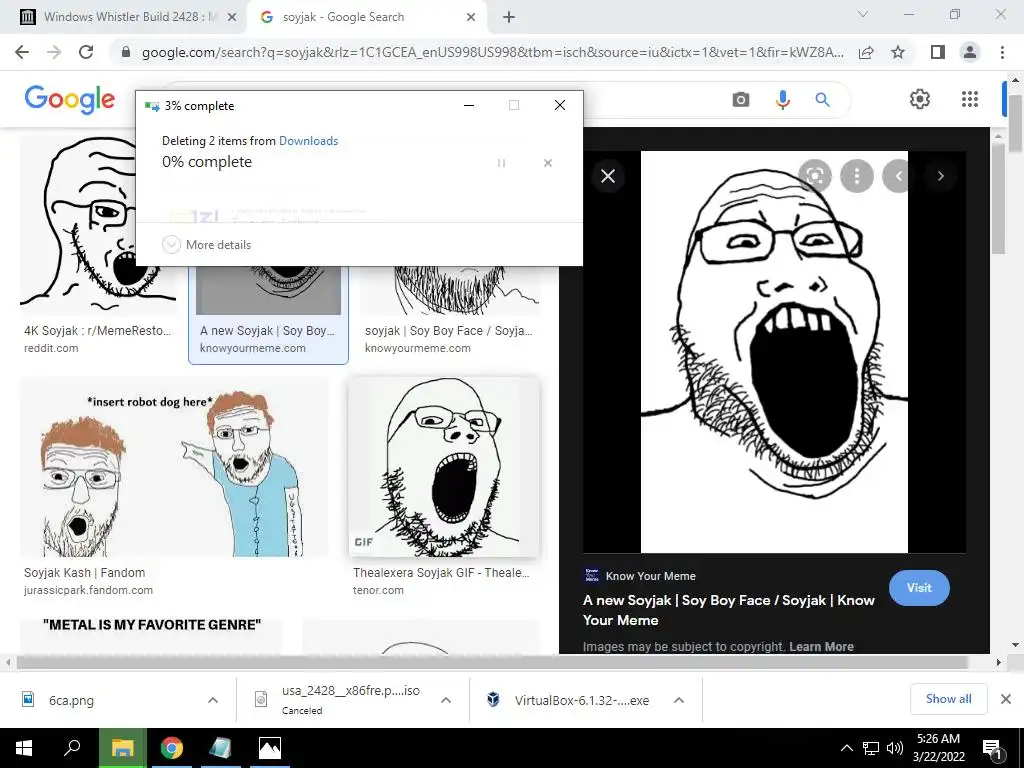The width and height of the screenshot is (1024, 768).
Task: Expand More details in delete dialog
Action: [x=206, y=244]
